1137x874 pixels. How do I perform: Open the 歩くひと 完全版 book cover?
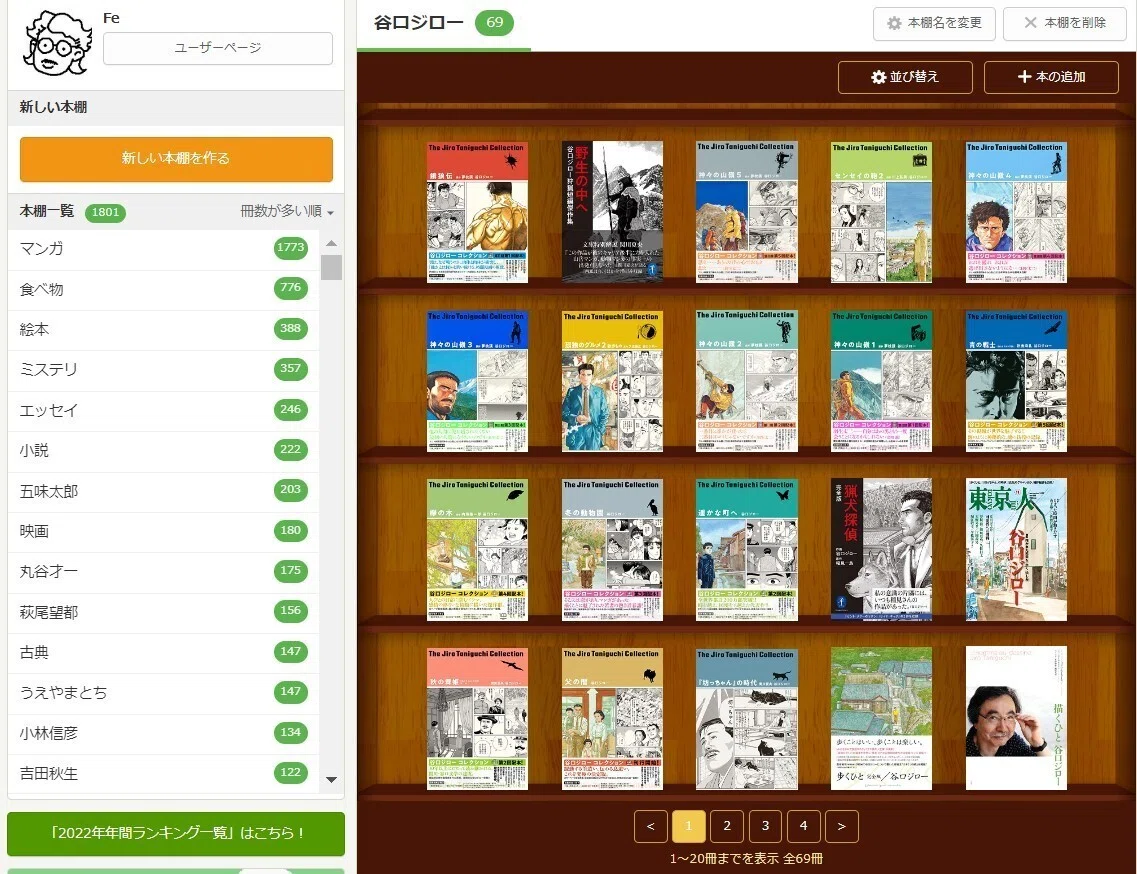[881, 719]
